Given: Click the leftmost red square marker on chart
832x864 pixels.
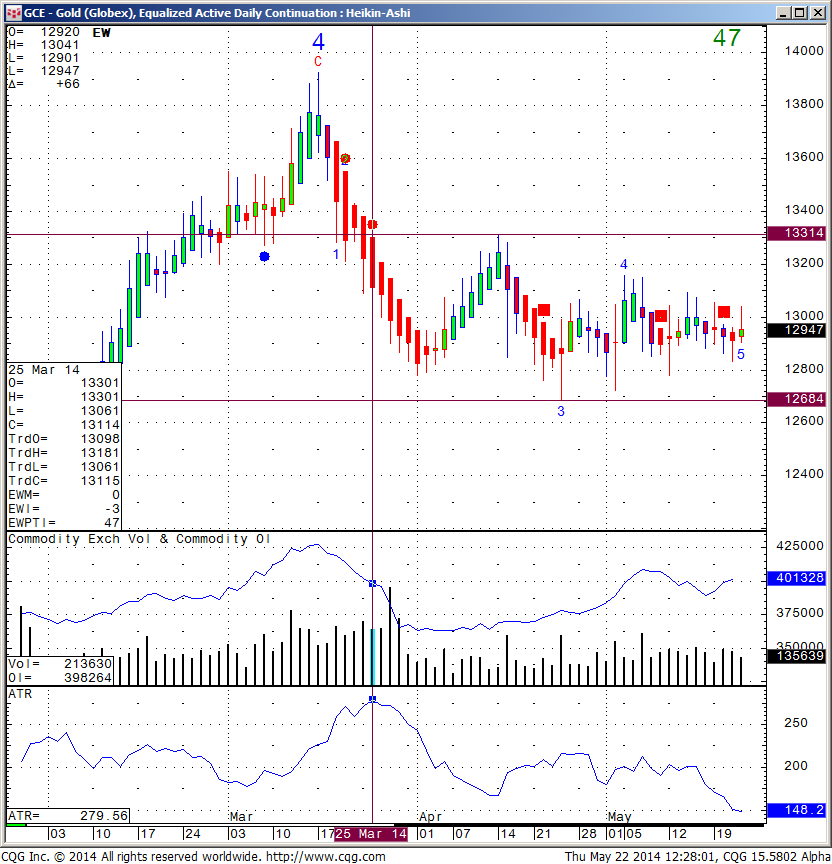Looking at the screenshot, I should click(x=543, y=310).
